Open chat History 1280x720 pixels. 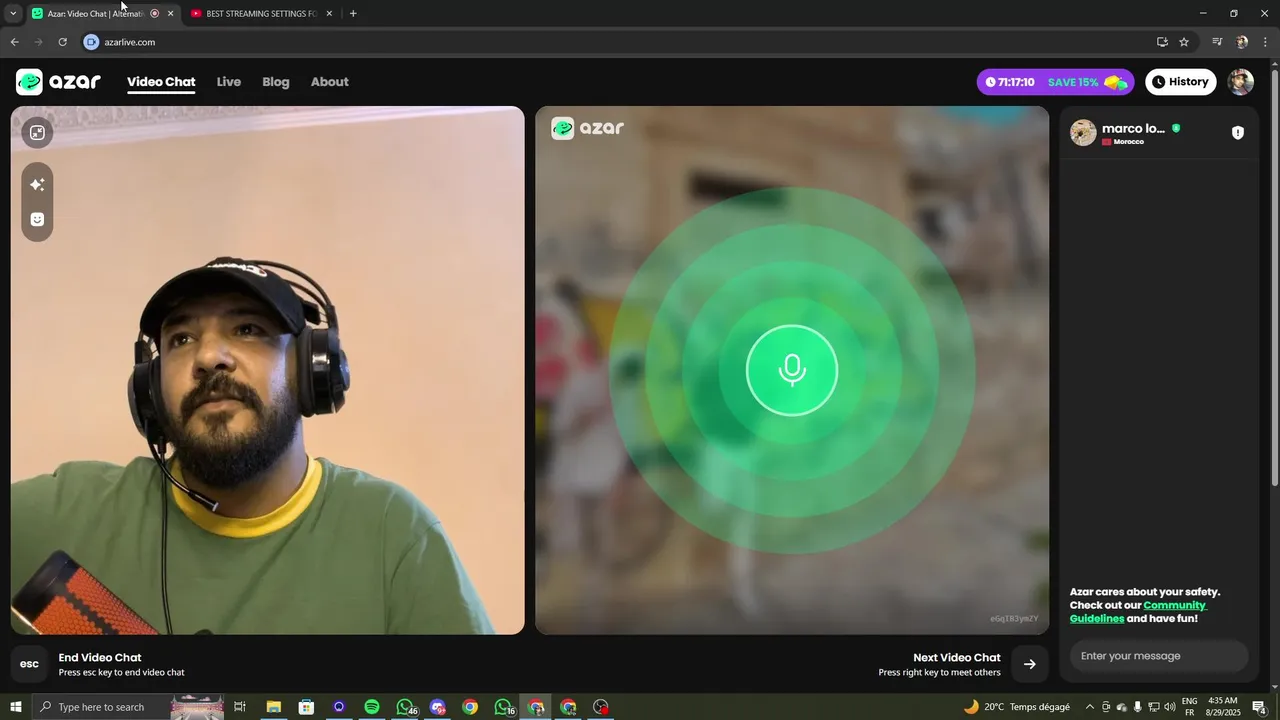pyautogui.click(x=1181, y=82)
